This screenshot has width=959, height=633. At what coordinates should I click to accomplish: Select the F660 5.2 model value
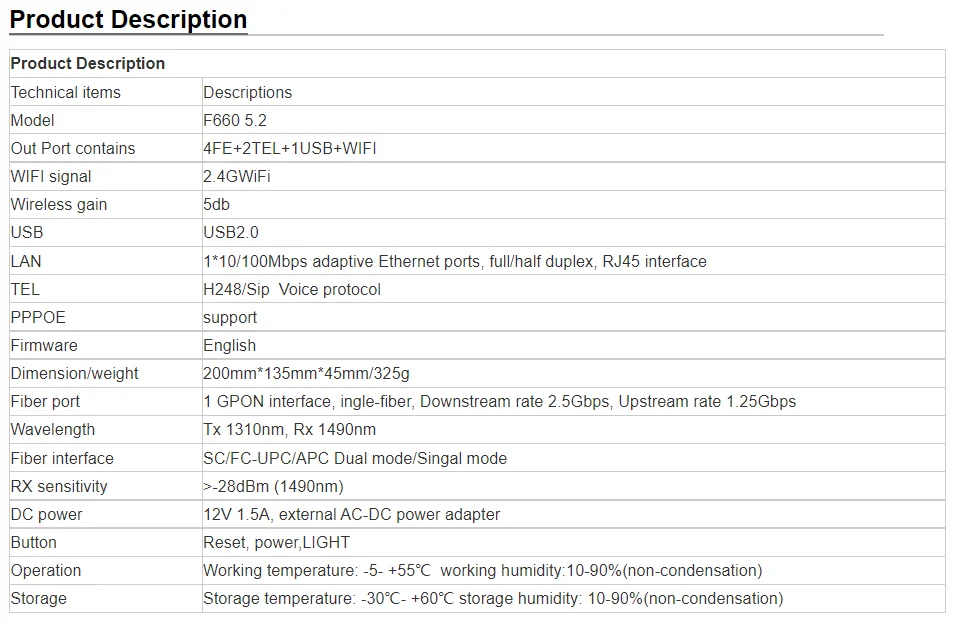235,120
